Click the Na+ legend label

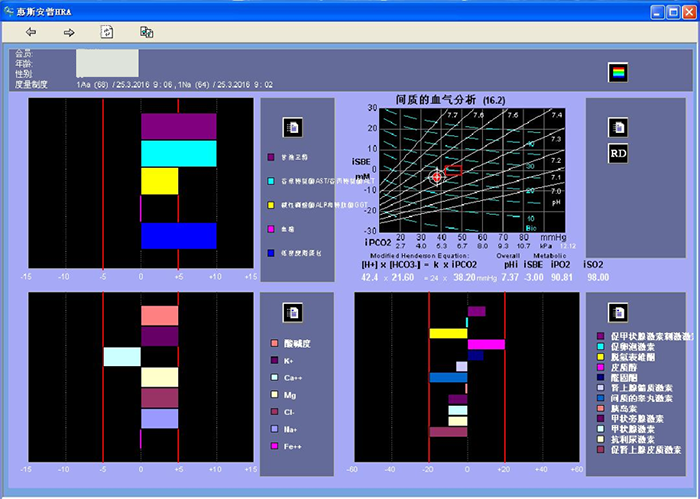coord(290,429)
